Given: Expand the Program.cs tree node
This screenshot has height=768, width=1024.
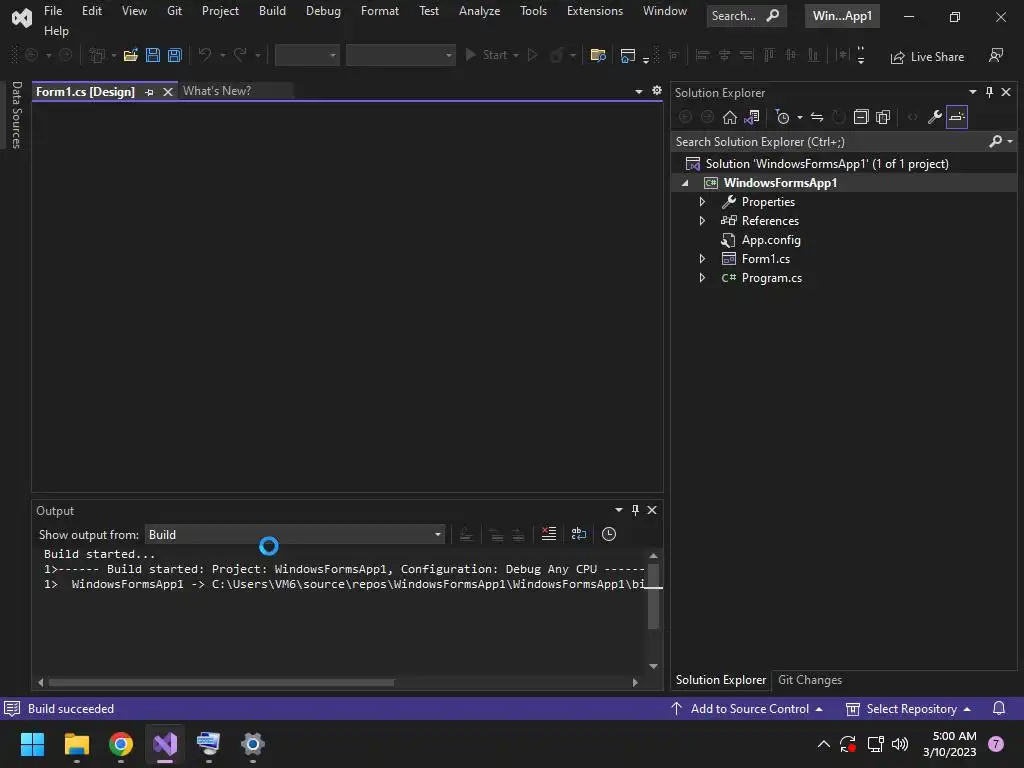Looking at the screenshot, I should [702, 278].
